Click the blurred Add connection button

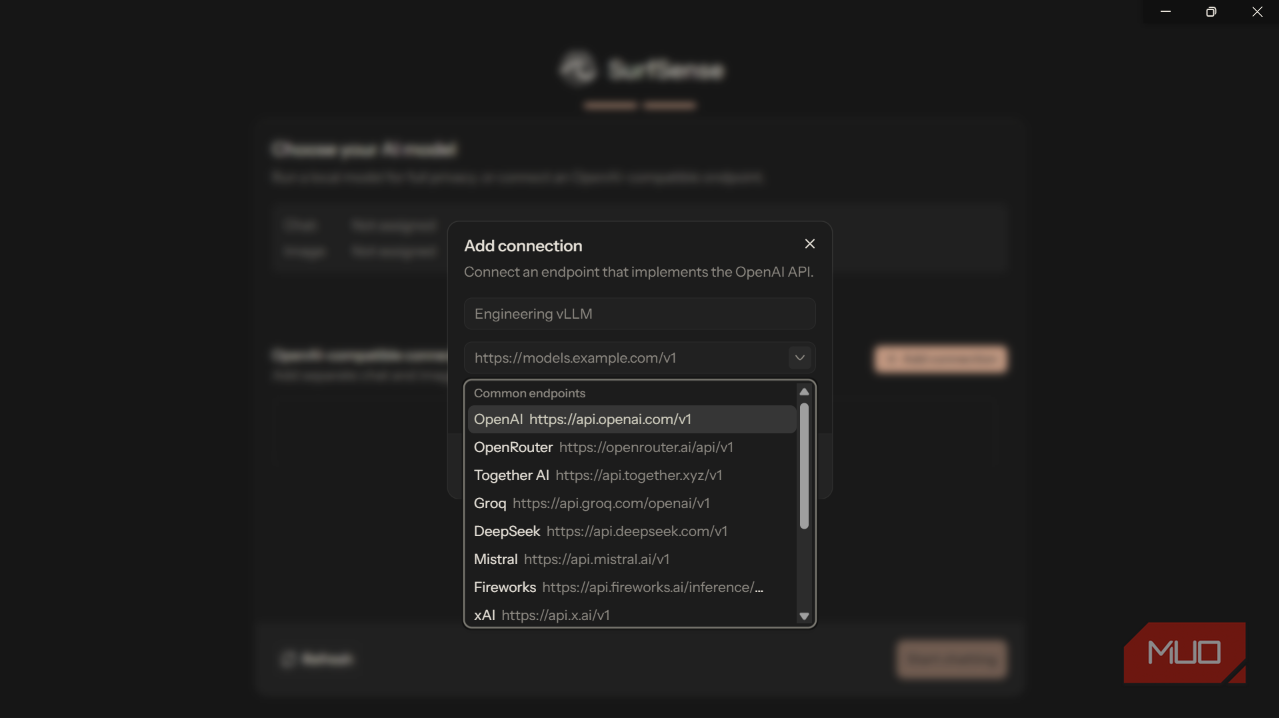[x=941, y=359]
